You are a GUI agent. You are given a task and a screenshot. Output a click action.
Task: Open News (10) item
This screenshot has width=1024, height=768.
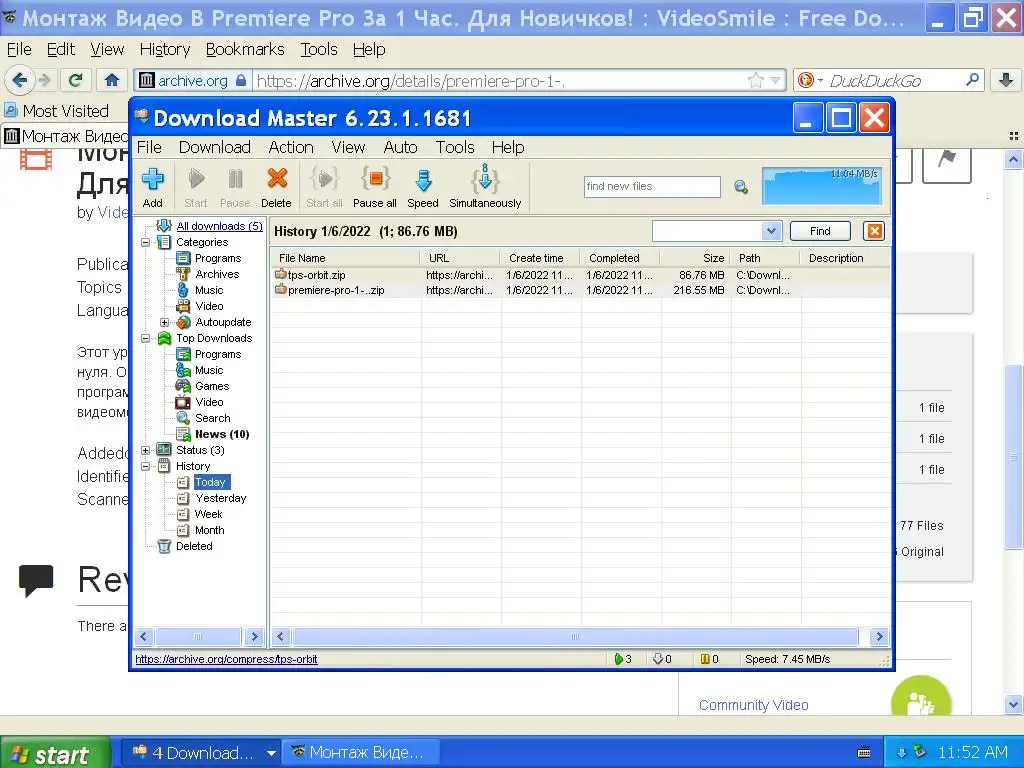click(x=222, y=434)
